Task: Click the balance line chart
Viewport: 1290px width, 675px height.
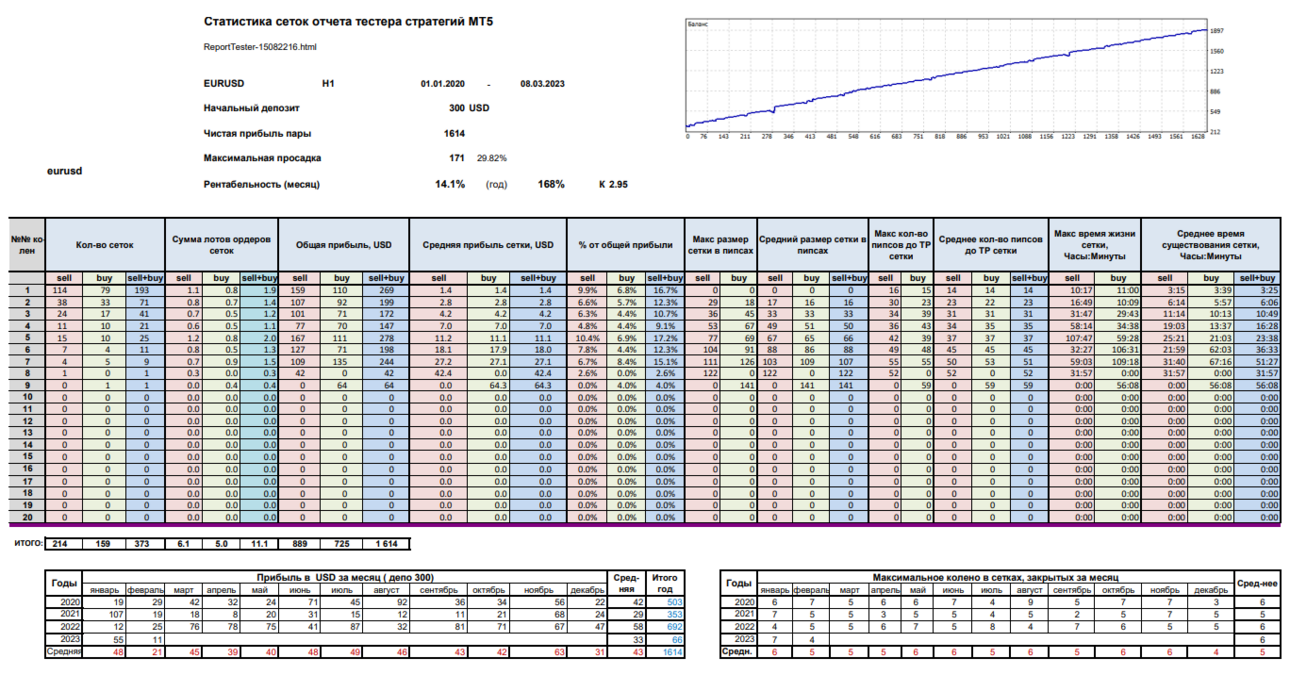Action: coord(946,78)
